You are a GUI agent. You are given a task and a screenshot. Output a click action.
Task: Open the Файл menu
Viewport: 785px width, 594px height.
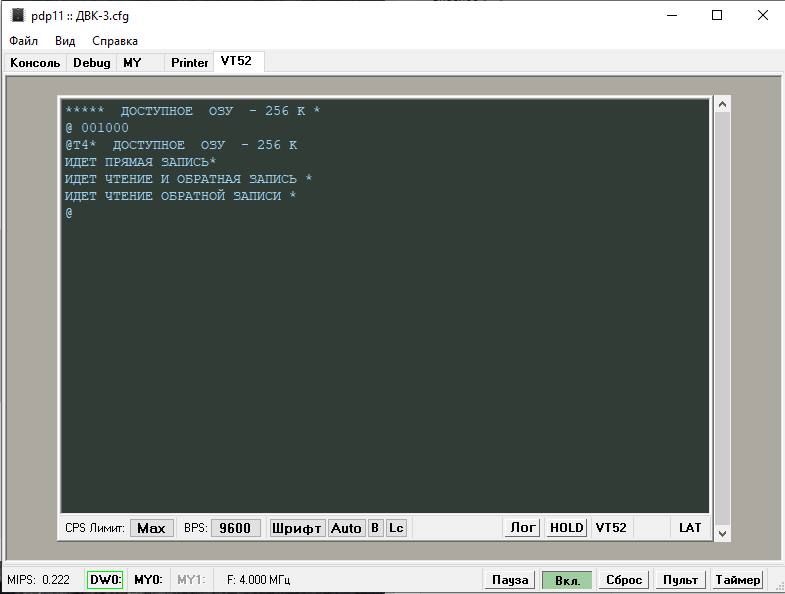[24, 41]
